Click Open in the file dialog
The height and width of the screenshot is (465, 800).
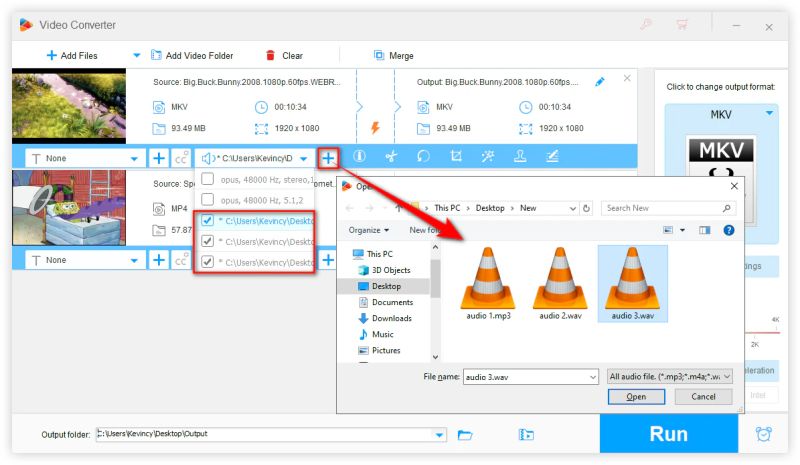tap(636, 397)
